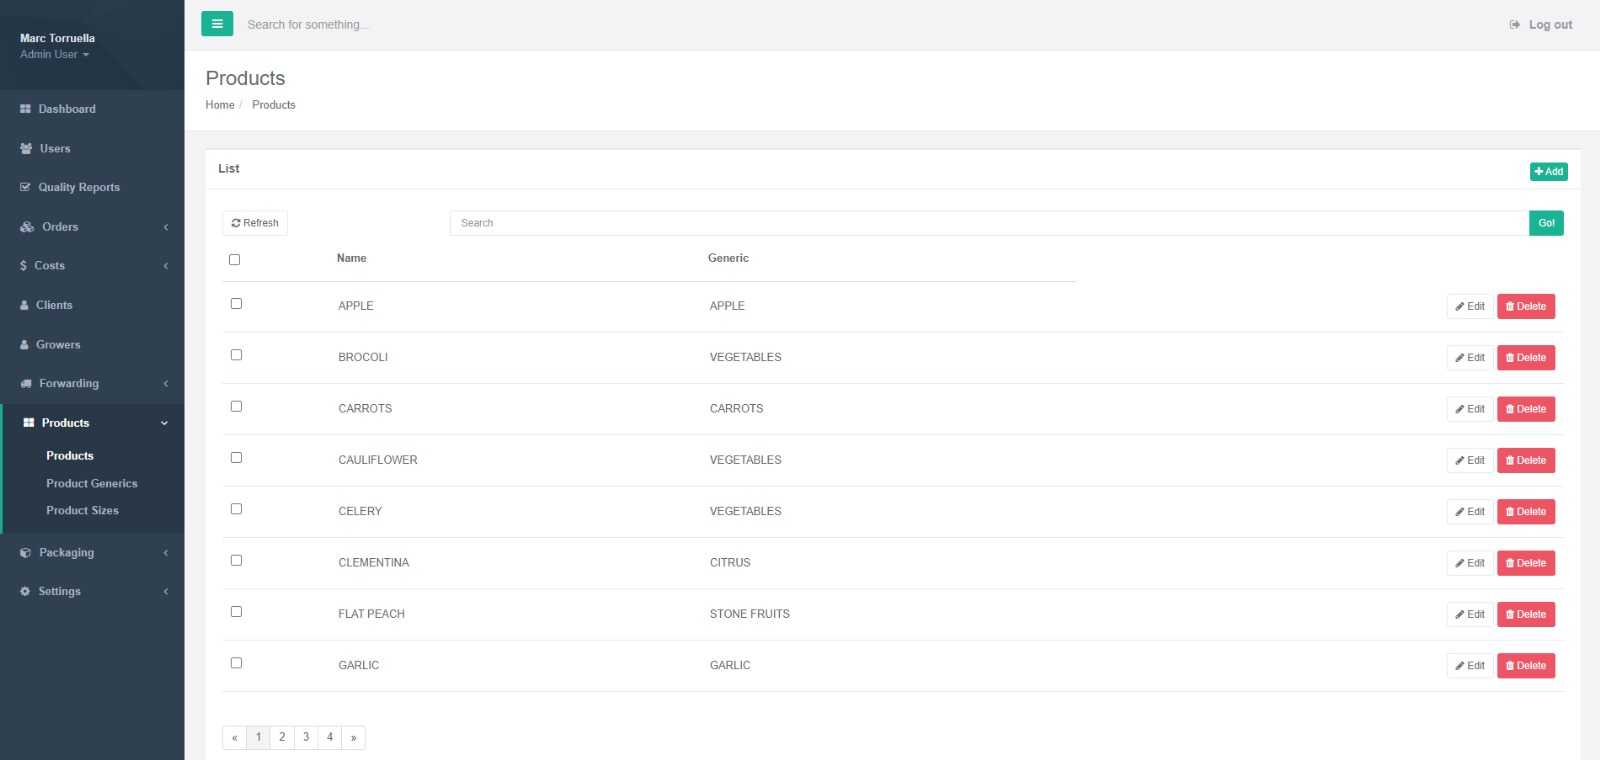Click the Users group icon in sidebar
Image resolution: width=1600 pixels, height=760 pixels.
pyautogui.click(x=26, y=148)
